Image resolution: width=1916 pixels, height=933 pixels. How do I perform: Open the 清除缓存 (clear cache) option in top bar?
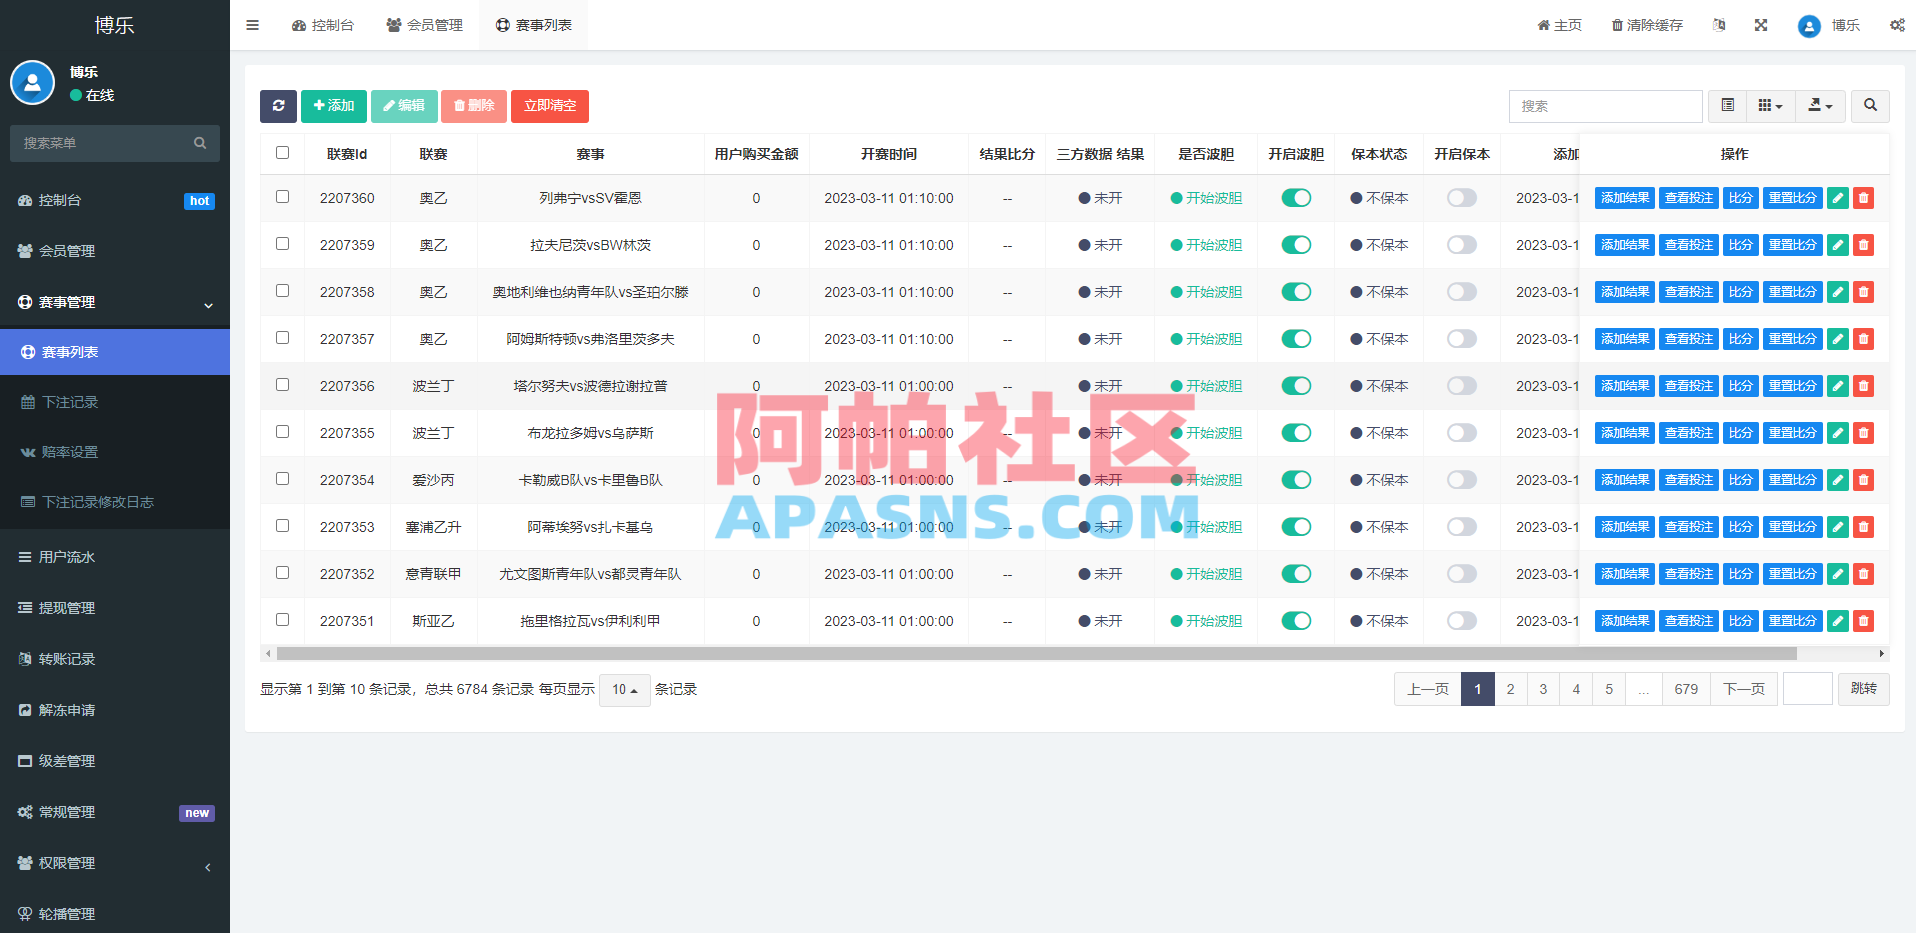point(1646,25)
